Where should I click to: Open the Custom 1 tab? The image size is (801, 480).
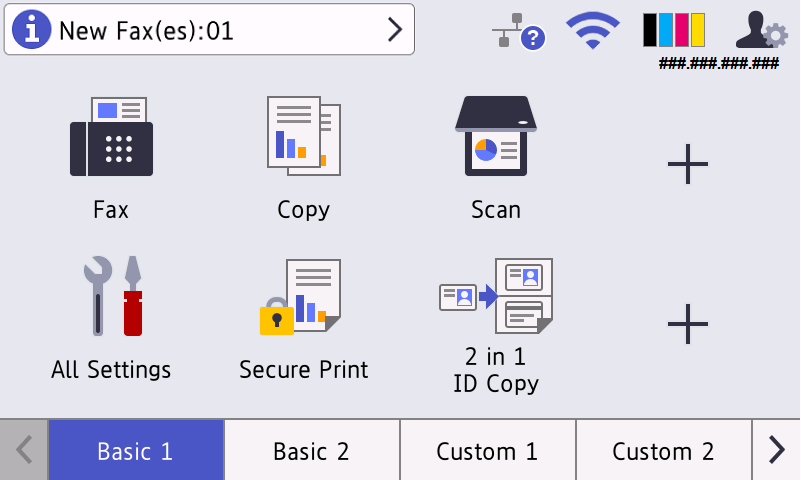(x=488, y=451)
